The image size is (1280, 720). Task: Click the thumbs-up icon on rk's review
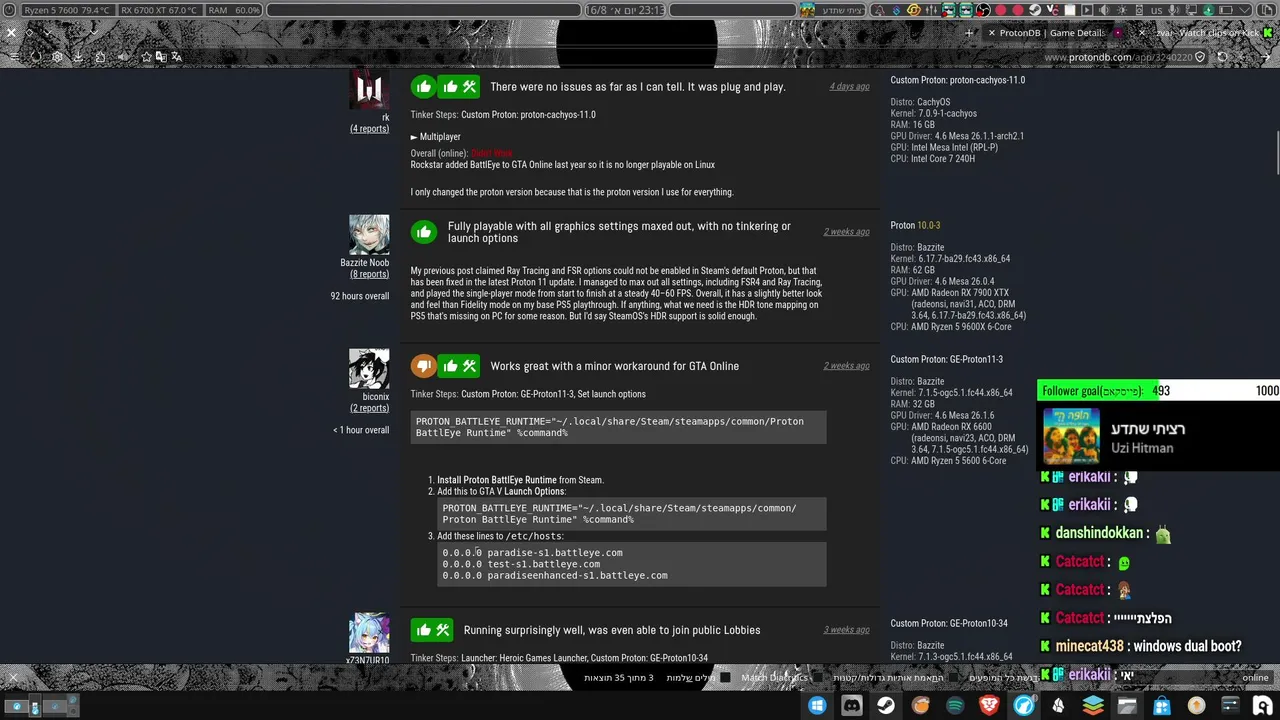[424, 87]
